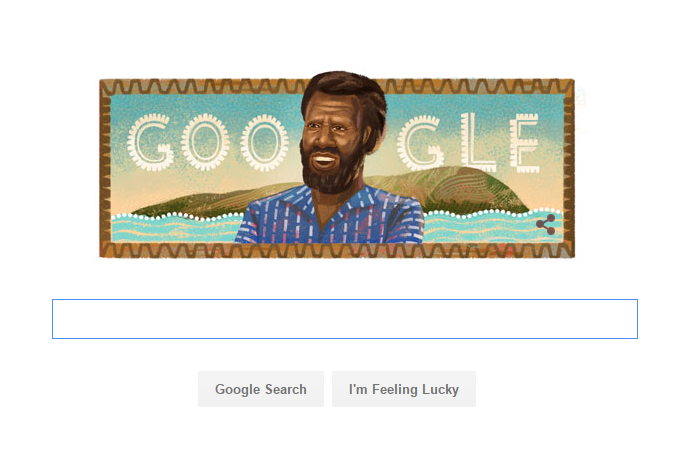Click the man's blue patterned shirt
Viewport: 685px width, 462px height.
tap(330, 216)
